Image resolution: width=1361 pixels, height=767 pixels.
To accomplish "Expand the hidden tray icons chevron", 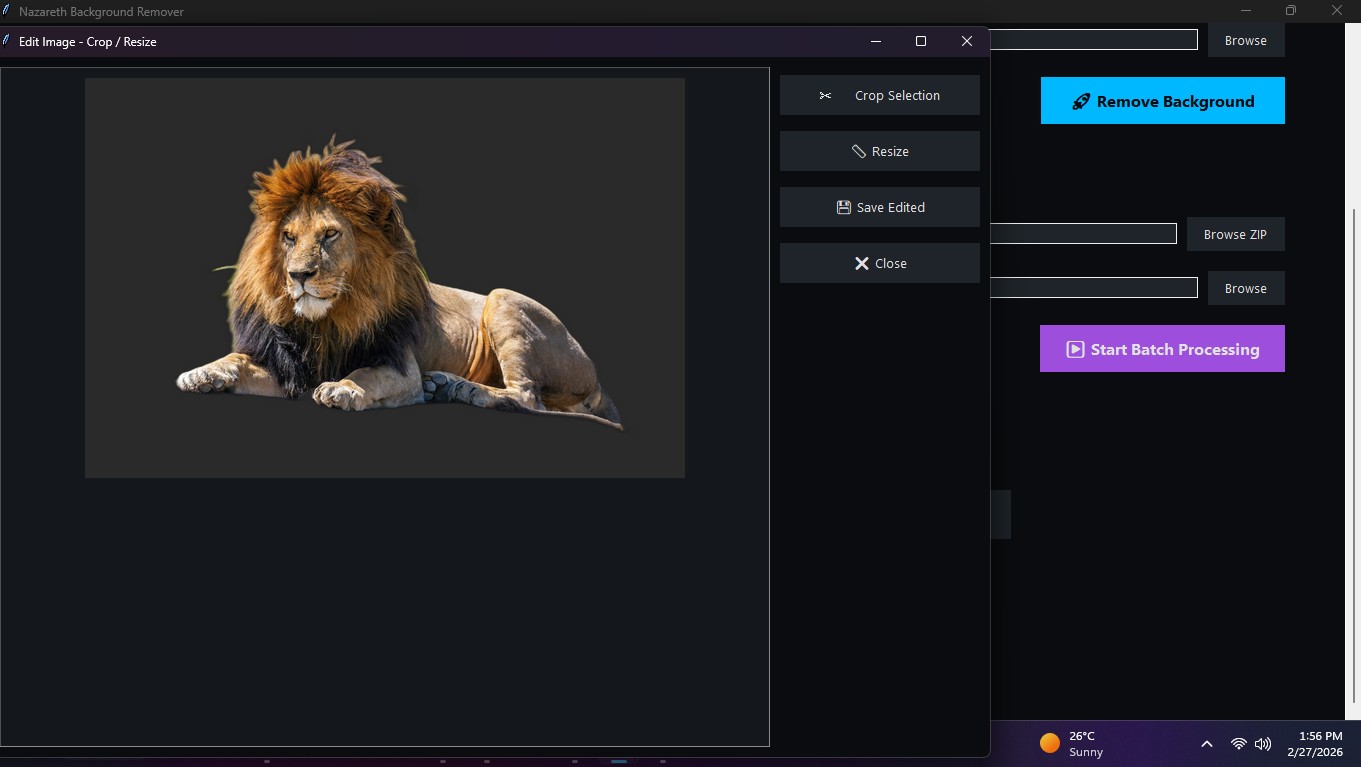I will coord(1206,744).
